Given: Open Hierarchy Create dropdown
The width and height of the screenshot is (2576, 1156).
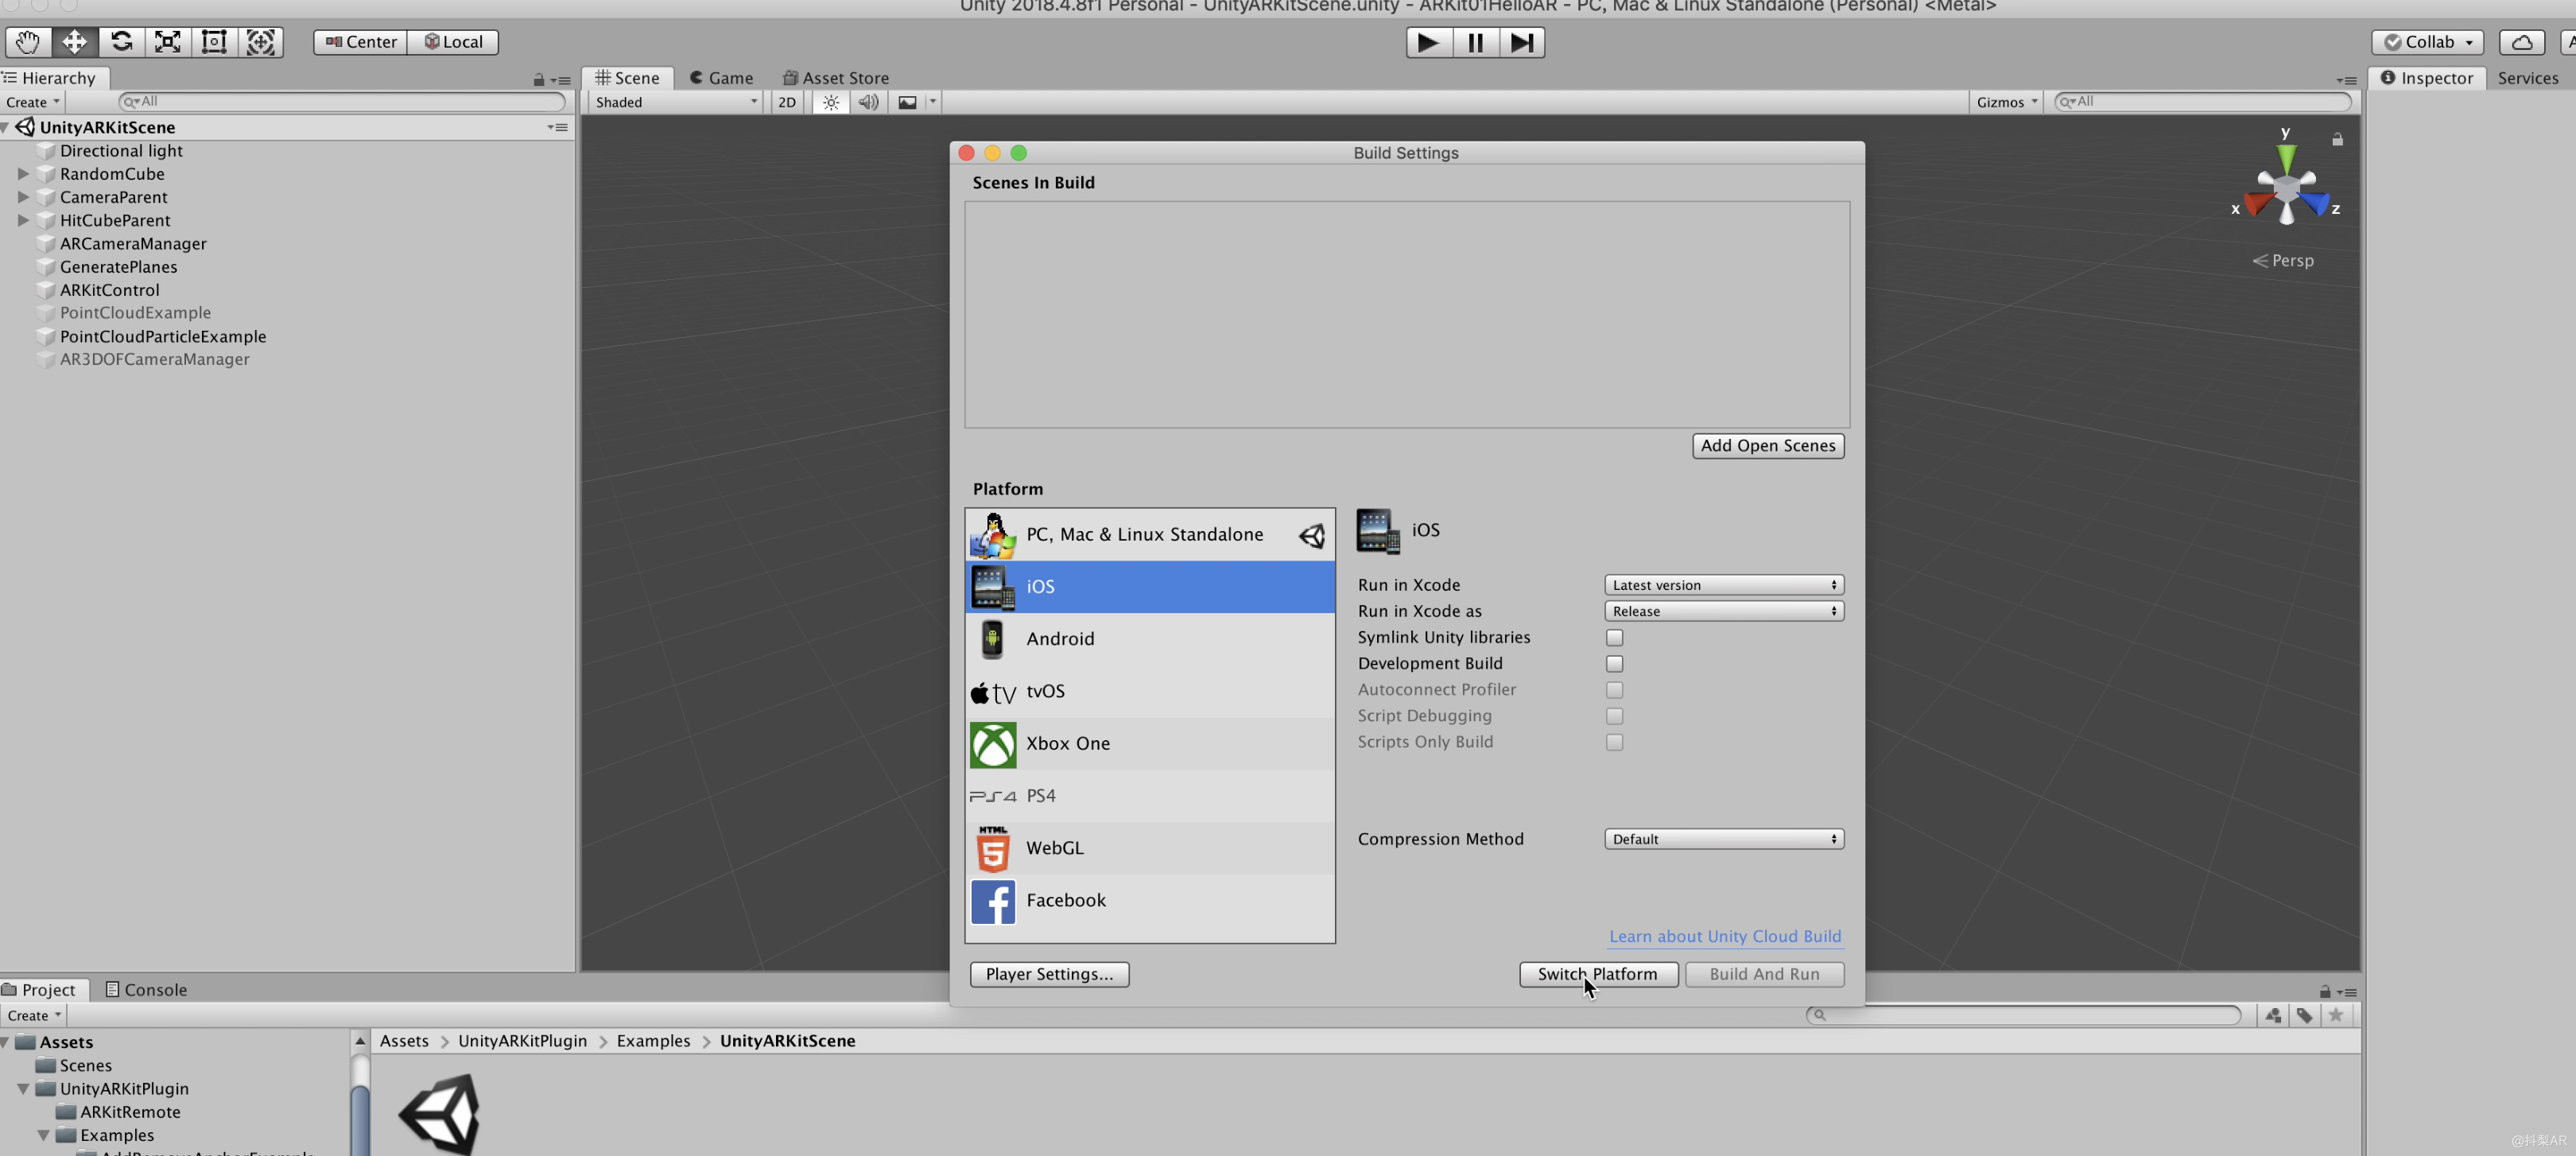Looking at the screenshot, I should coord(32,102).
